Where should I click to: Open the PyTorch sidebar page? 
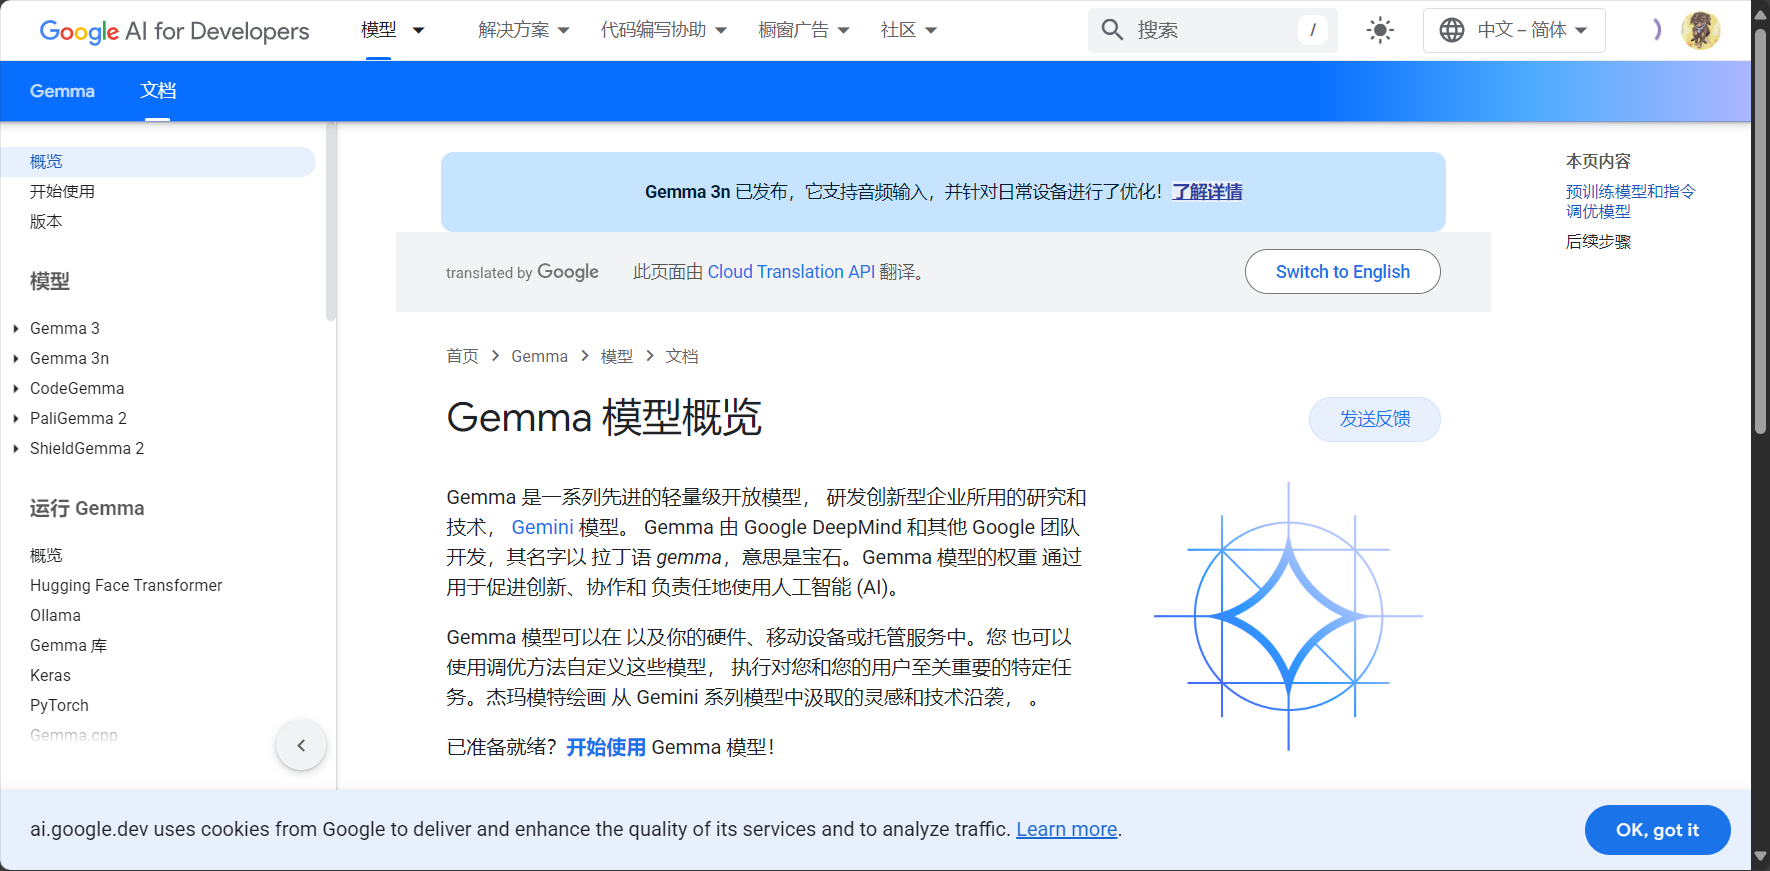pyautogui.click(x=59, y=705)
